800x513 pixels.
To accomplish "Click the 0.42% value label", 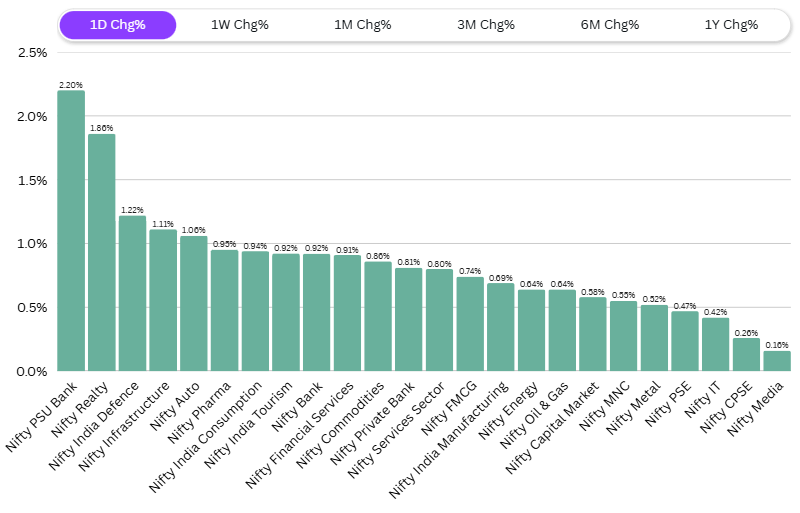I will (715, 312).
